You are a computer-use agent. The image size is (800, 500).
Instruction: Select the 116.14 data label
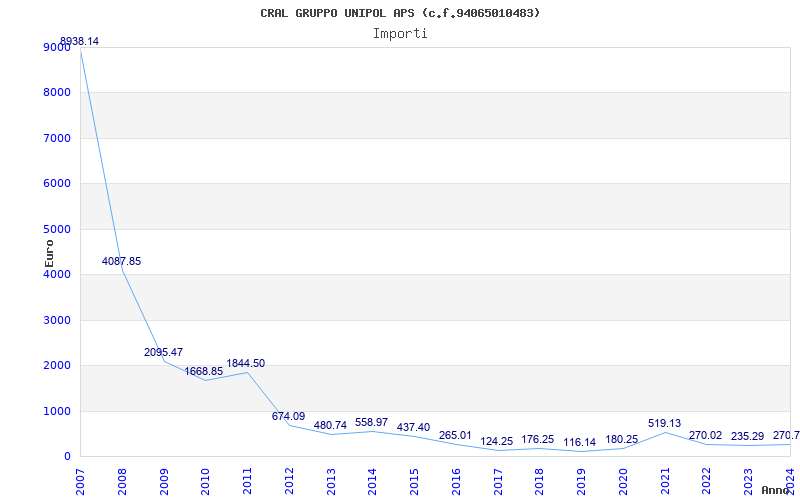580,442
